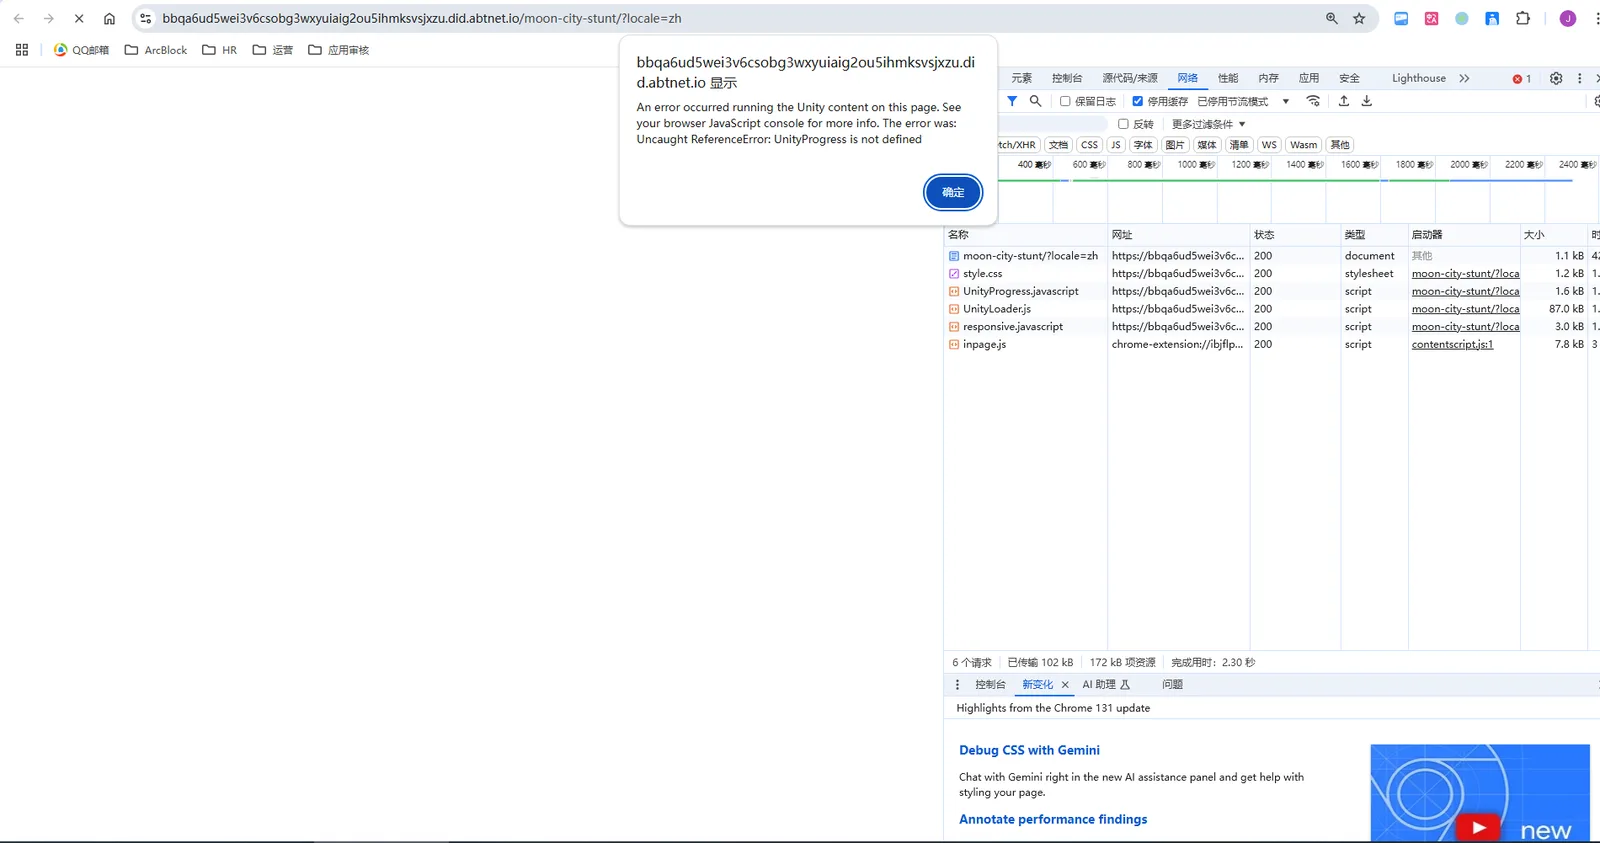Click the browser back arrow
Image resolution: width=1600 pixels, height=843 pixels.
pyautogui.click(x=18, y=18)
